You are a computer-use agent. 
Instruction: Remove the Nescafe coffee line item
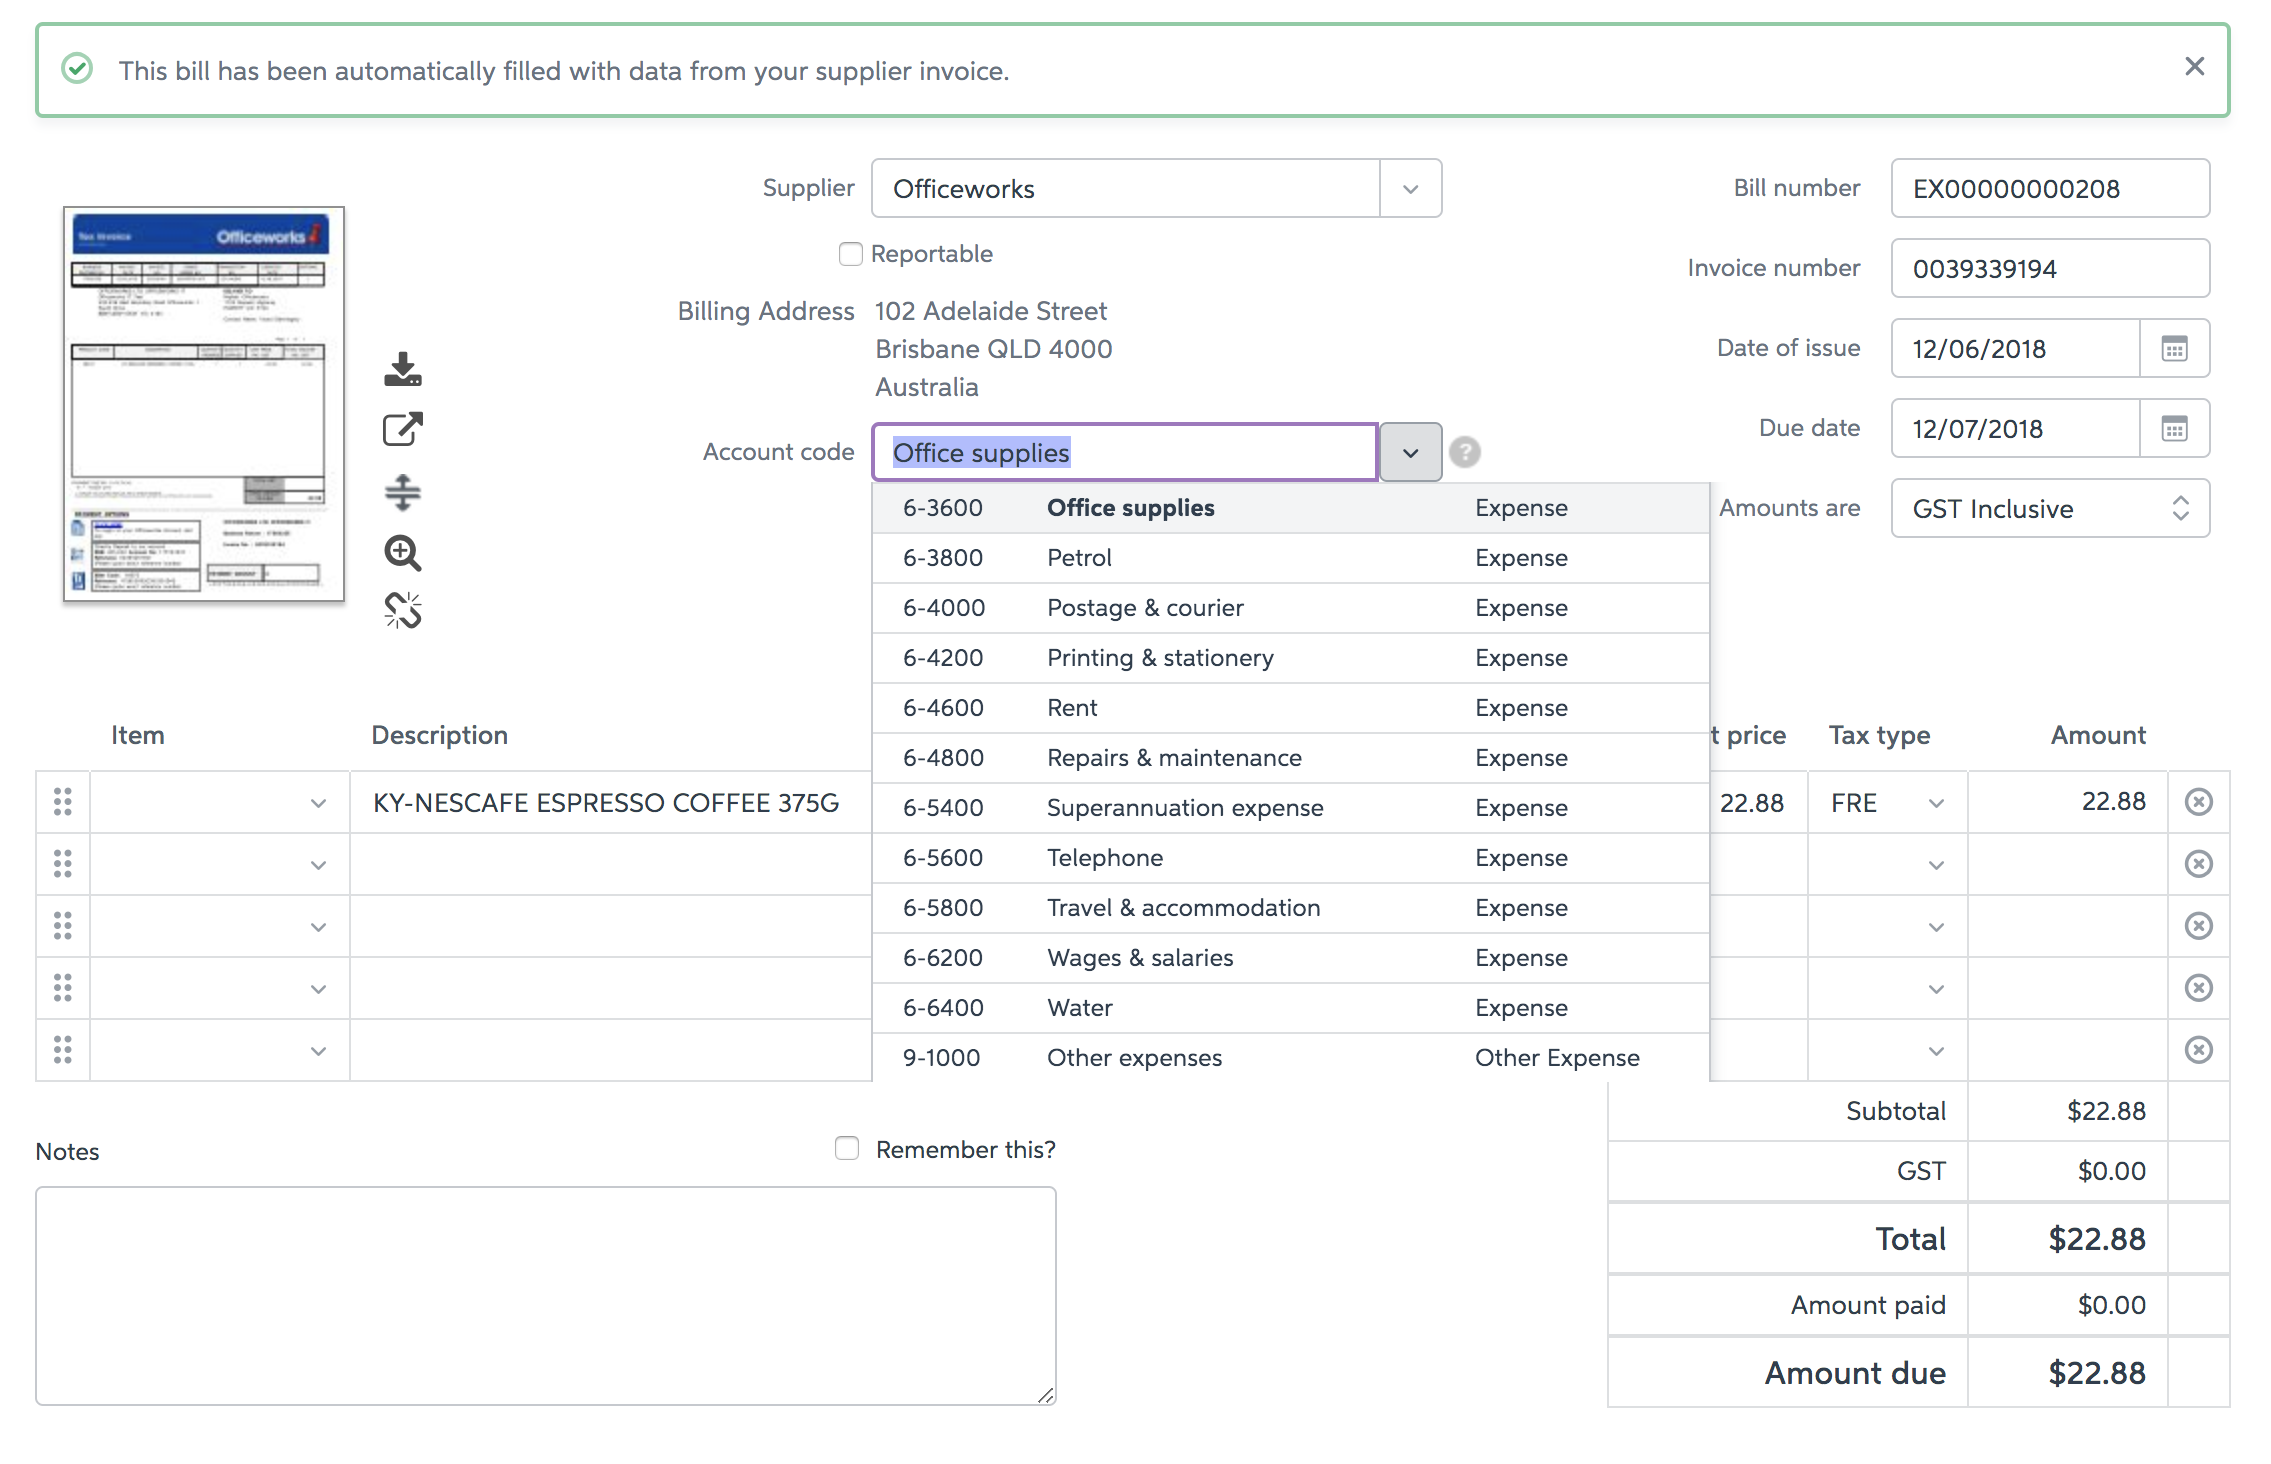coord(2198,801)
